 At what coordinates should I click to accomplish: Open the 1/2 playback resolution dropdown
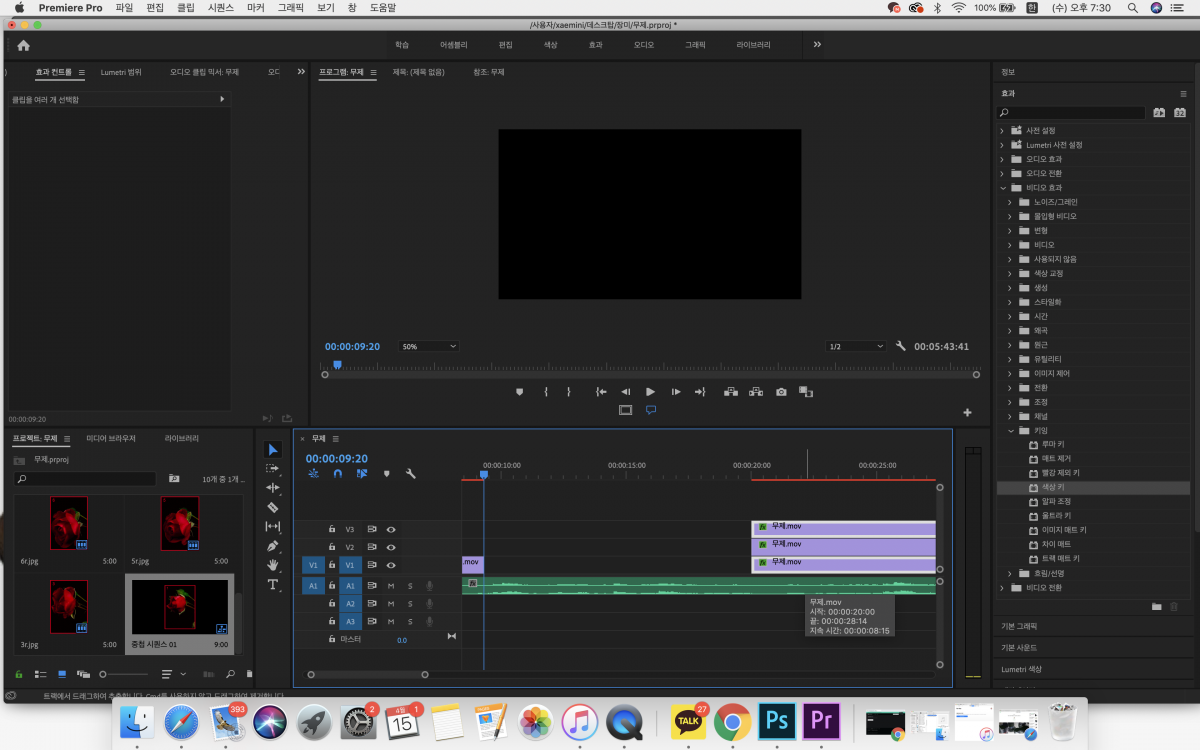(856, 346)
